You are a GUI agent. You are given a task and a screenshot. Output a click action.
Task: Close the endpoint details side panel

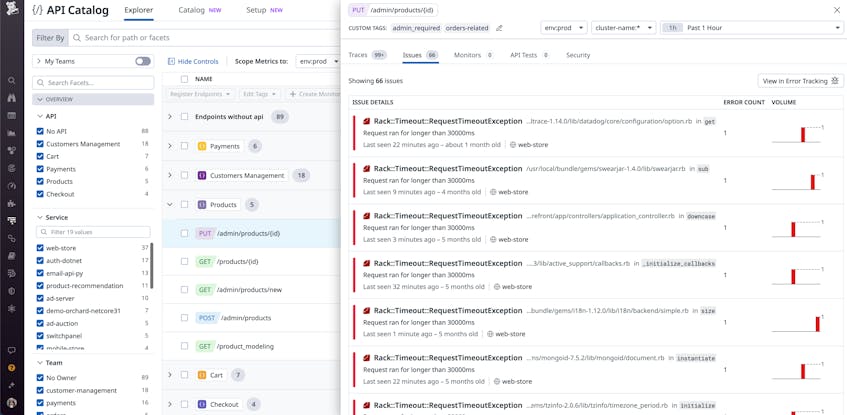coord(837,10)
